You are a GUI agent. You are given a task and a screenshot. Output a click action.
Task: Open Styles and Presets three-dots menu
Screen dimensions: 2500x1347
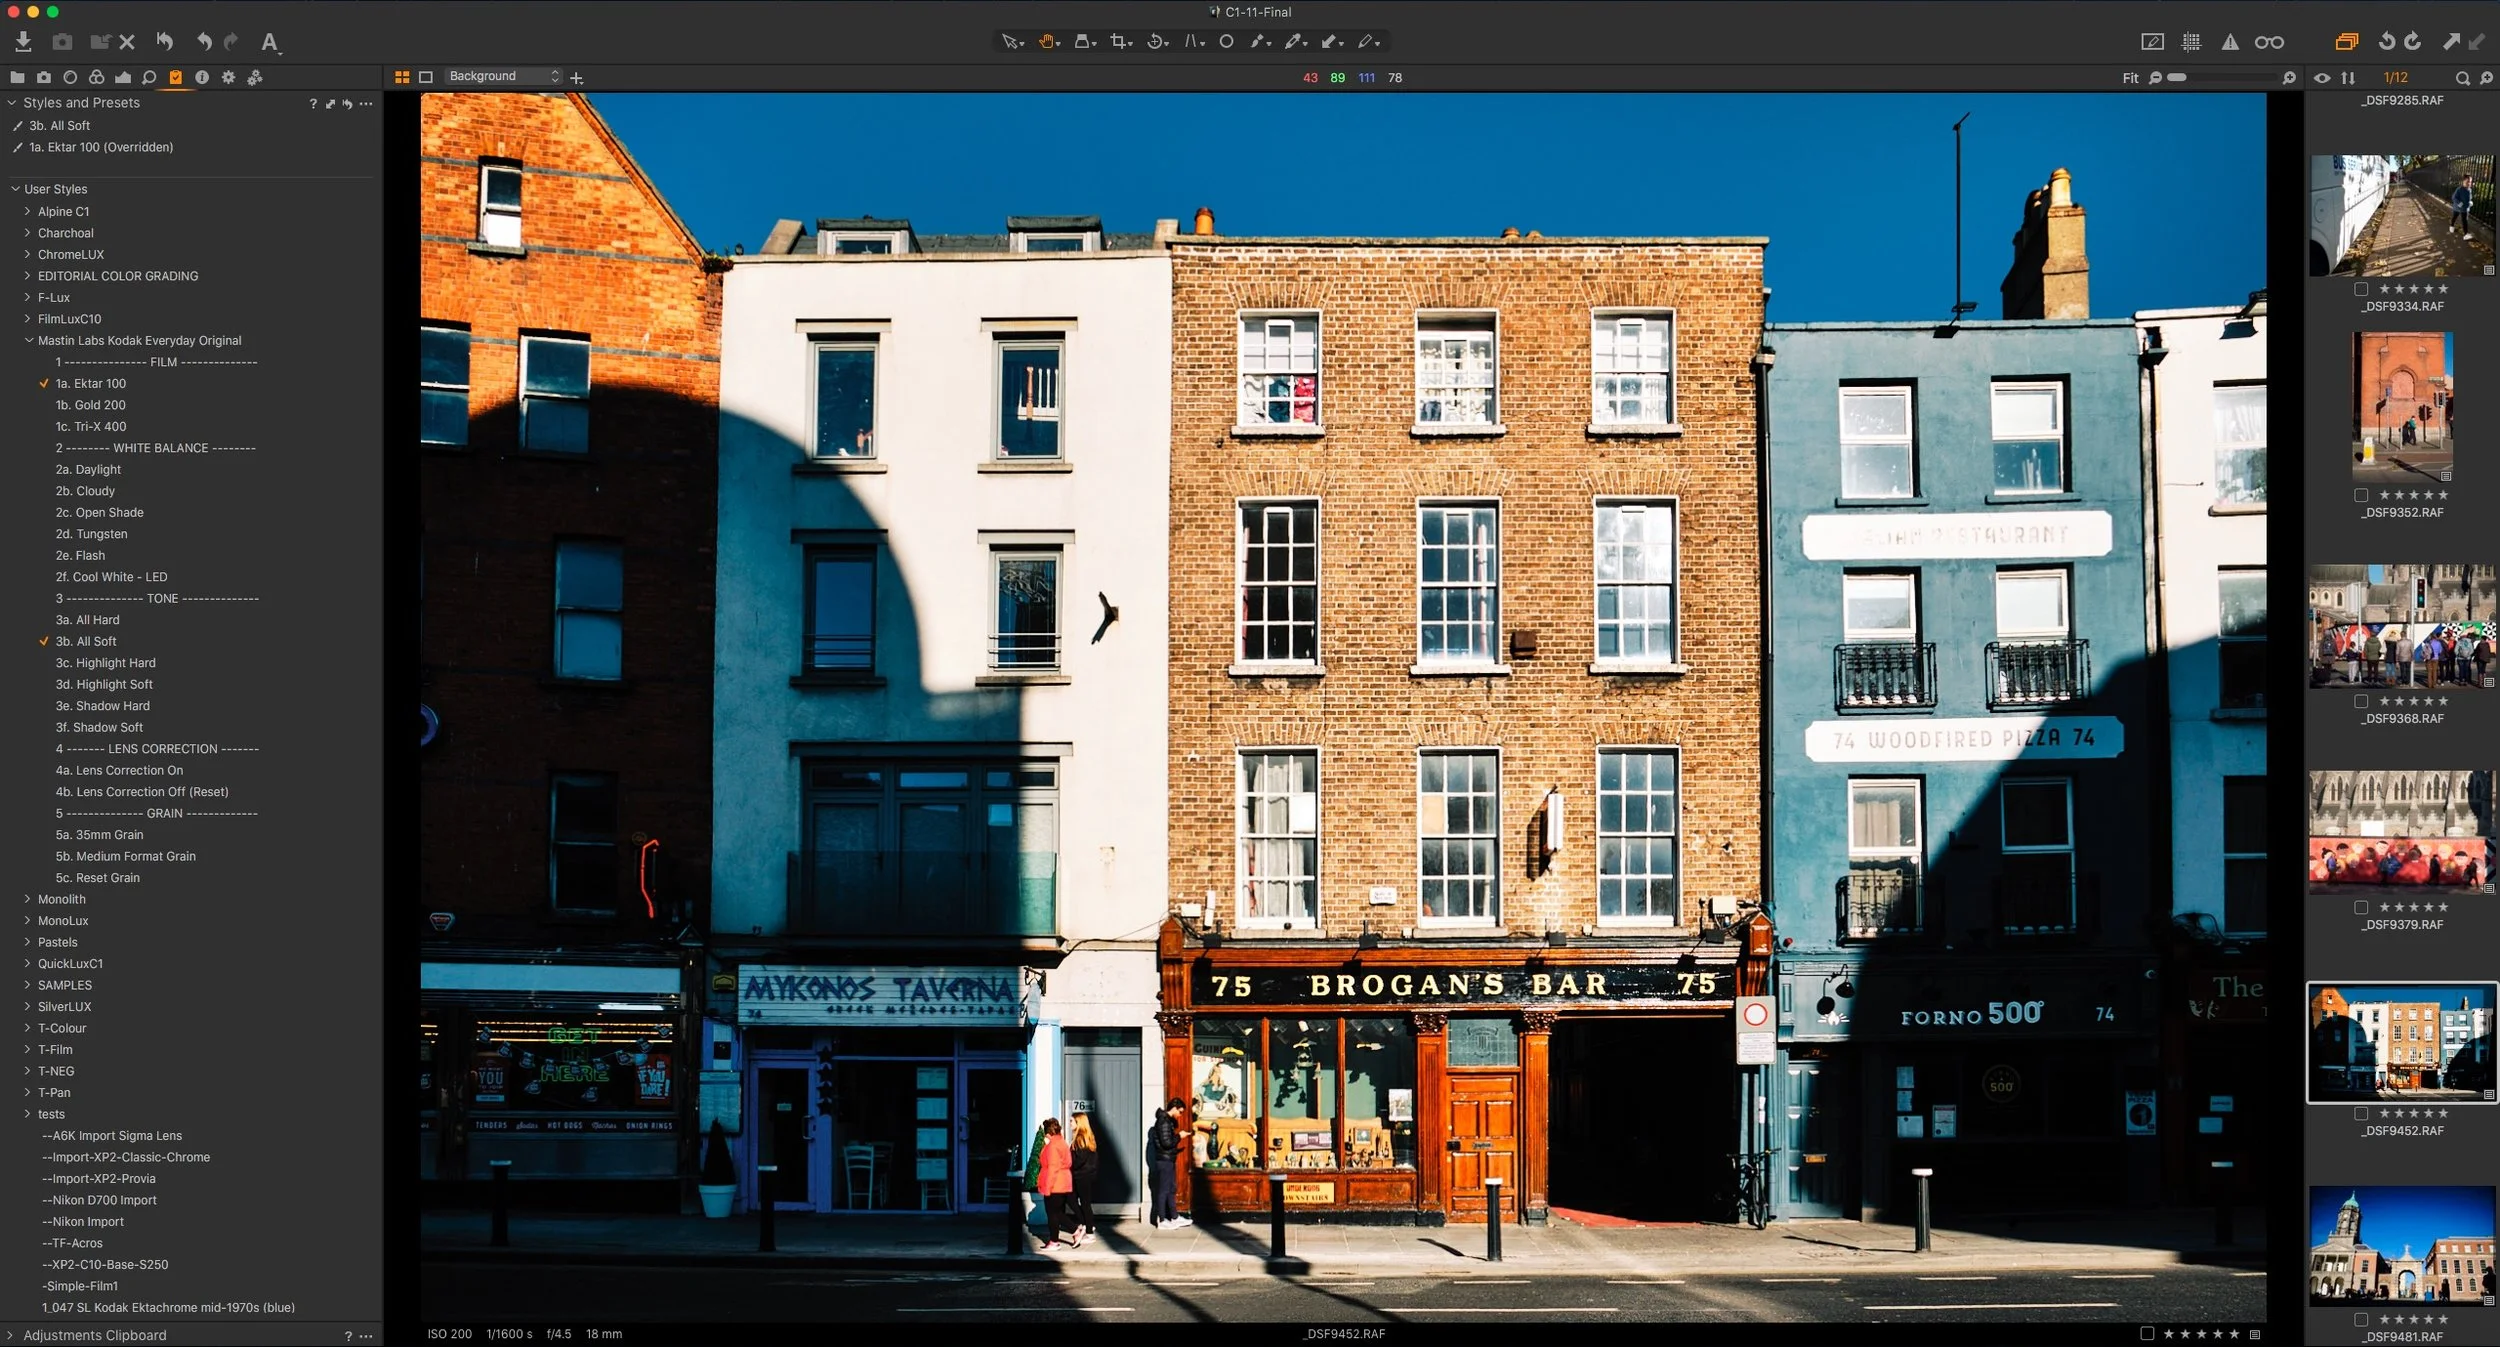pyautogui.click(x=366, y=104)
